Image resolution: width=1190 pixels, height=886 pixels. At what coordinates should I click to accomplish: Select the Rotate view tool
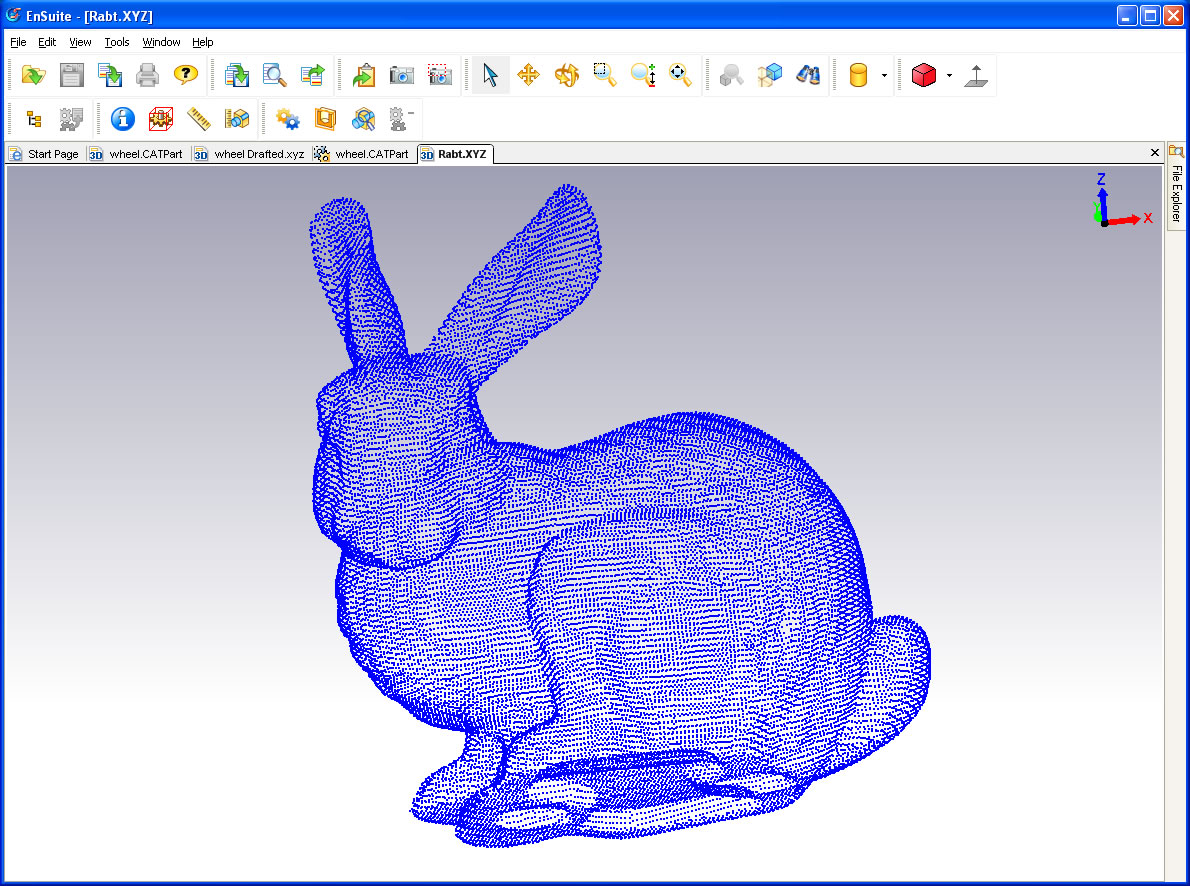566,75
